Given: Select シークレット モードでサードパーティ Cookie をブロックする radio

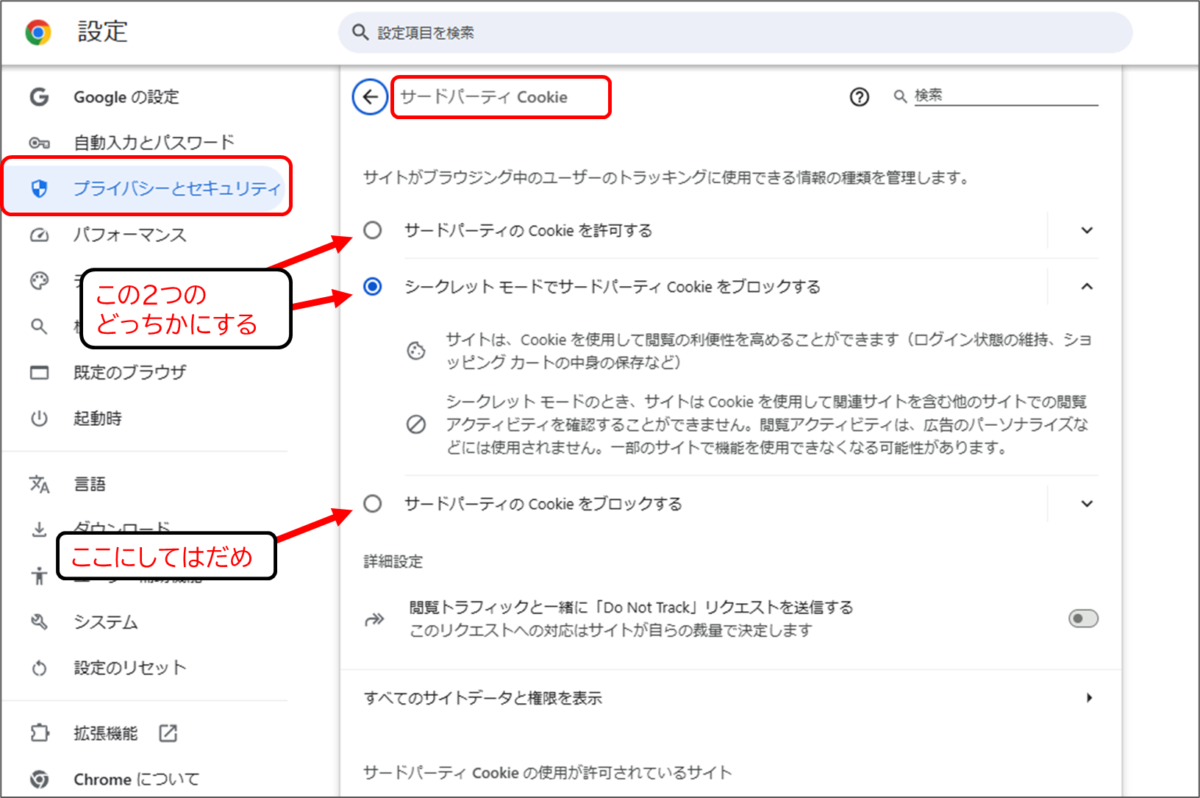Looking at the screenshot, I should click(x=373, y=287).
